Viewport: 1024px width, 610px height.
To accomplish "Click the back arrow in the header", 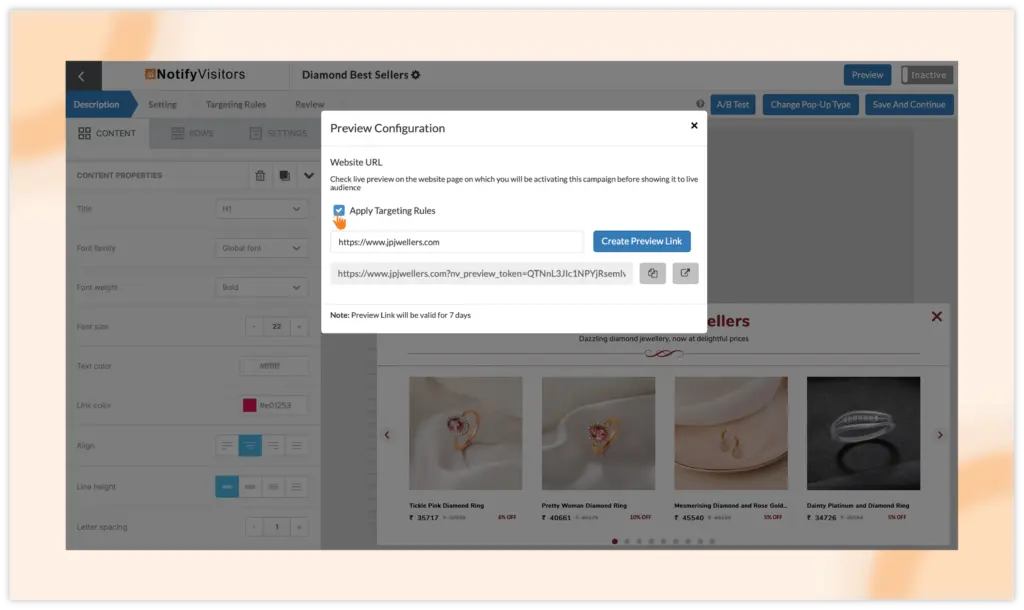I will pyautogui.click(x=82, y=76).
